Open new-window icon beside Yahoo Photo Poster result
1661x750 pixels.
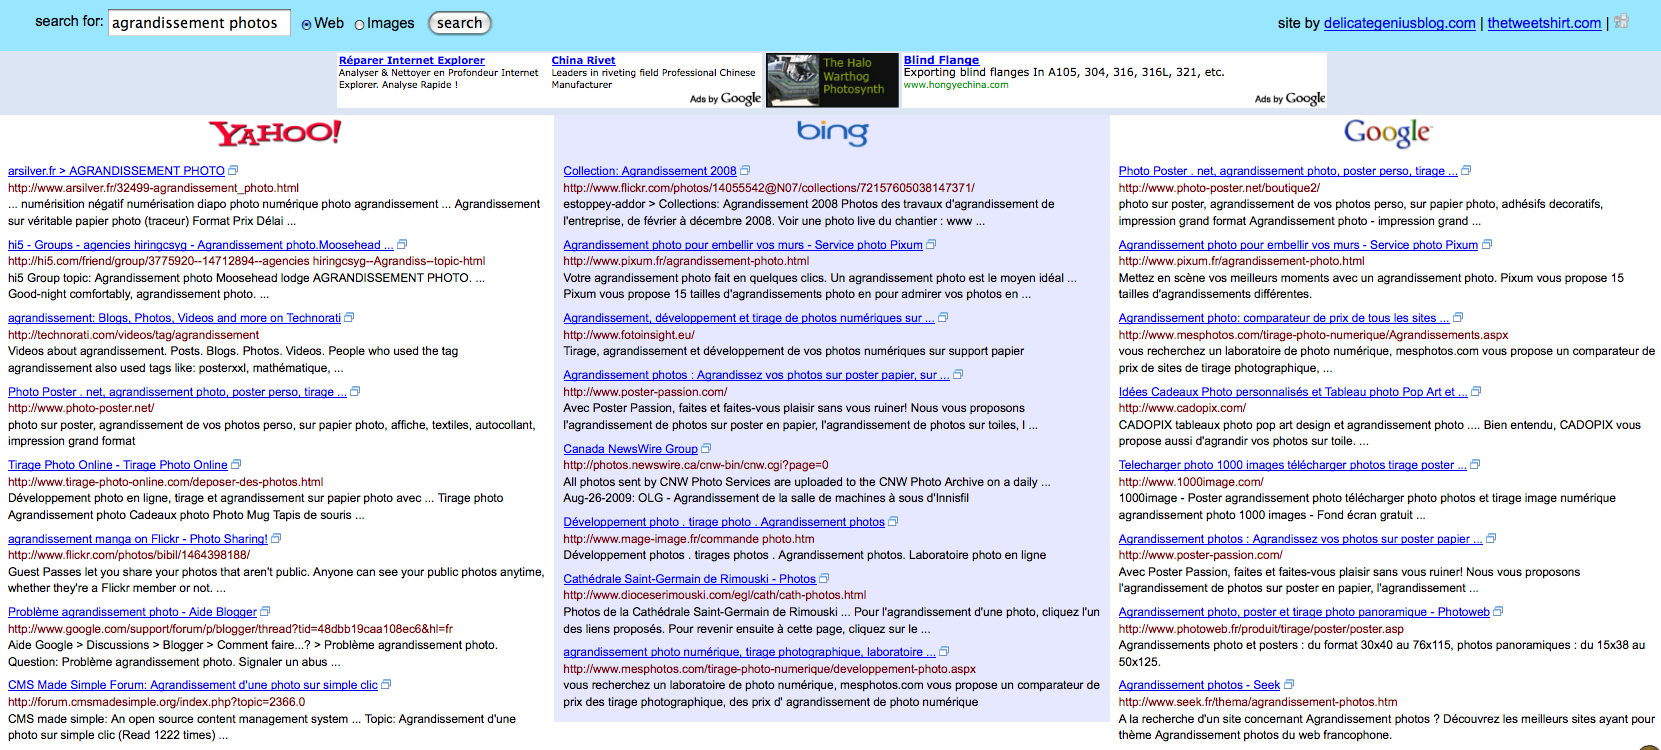[x=355, y=392]
